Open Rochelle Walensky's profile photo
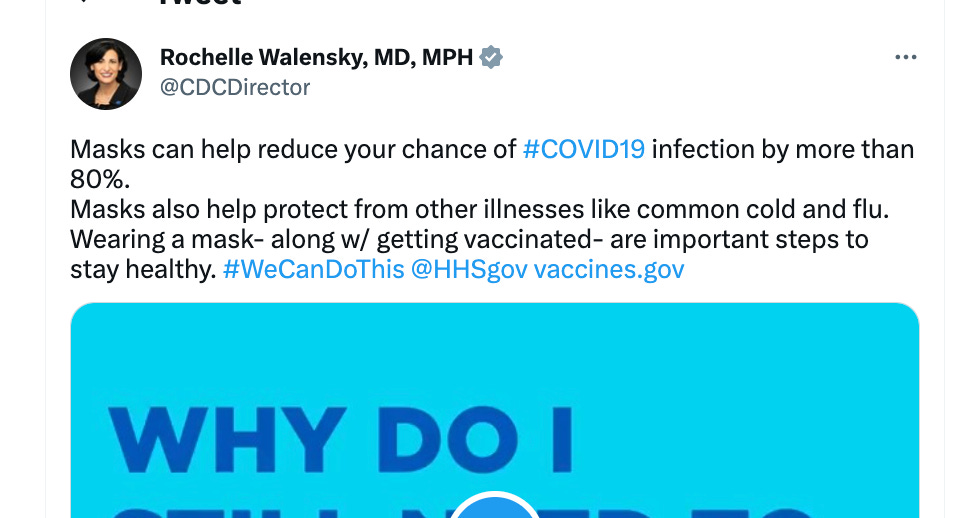This screenshot has width=970, height=518. [x=105, y=74]
